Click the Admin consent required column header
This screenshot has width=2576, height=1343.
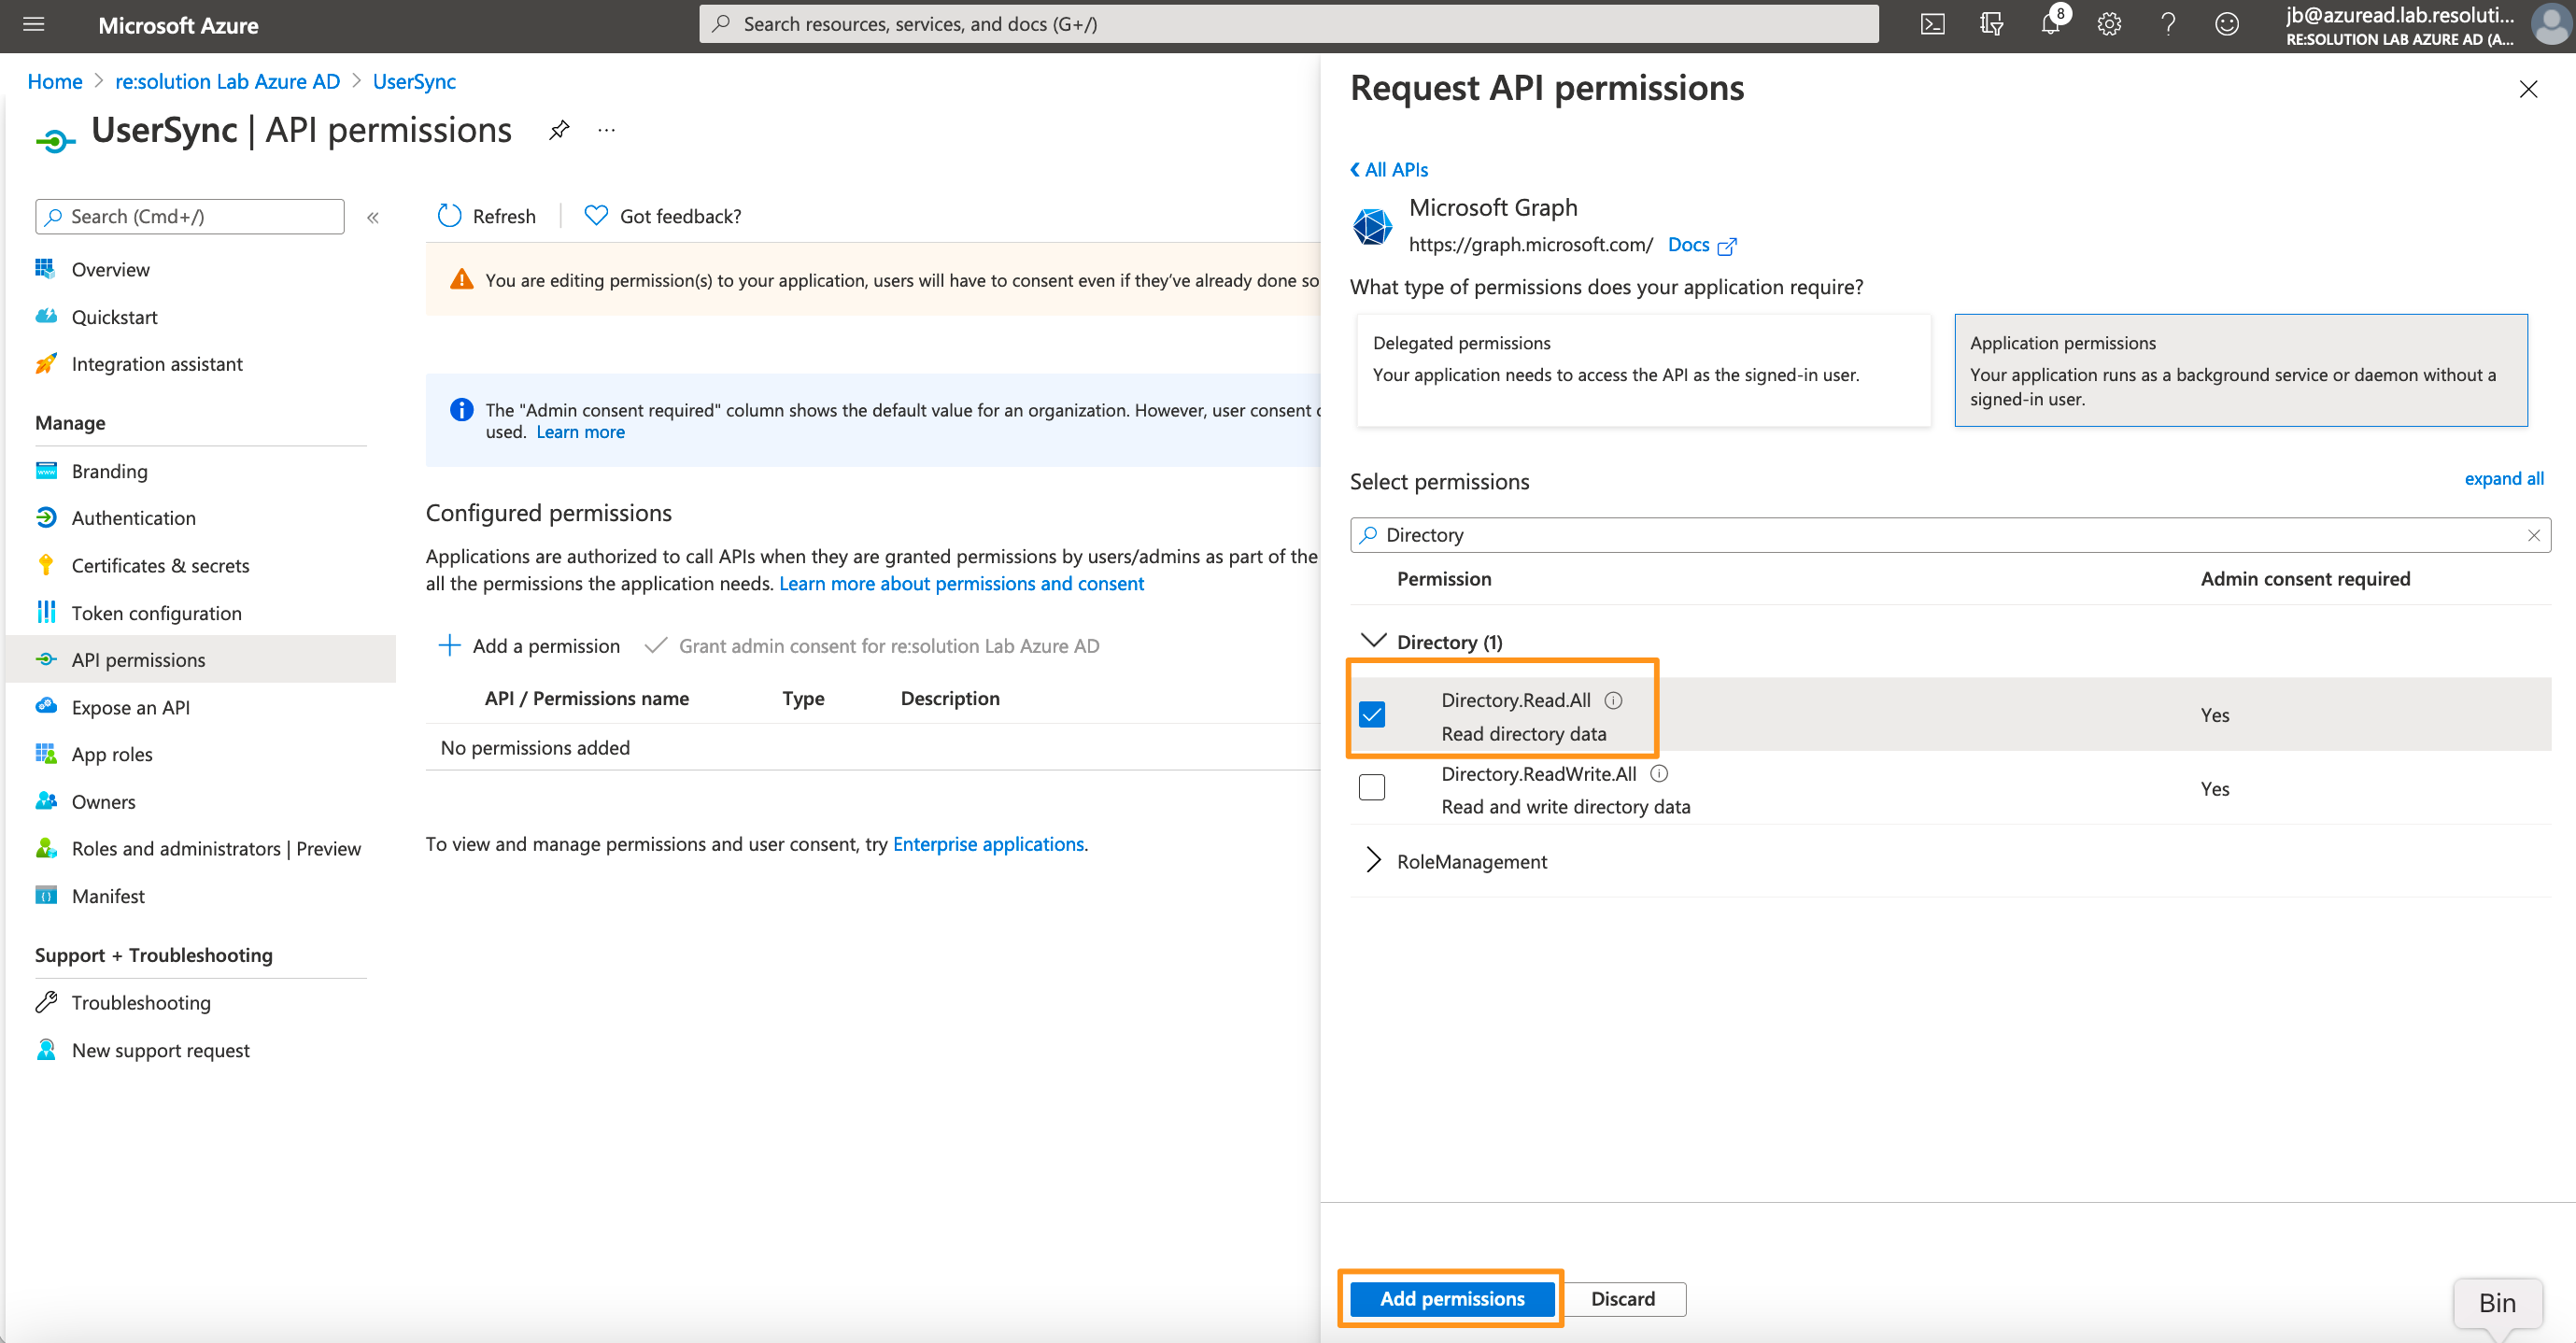(2305, 579)
